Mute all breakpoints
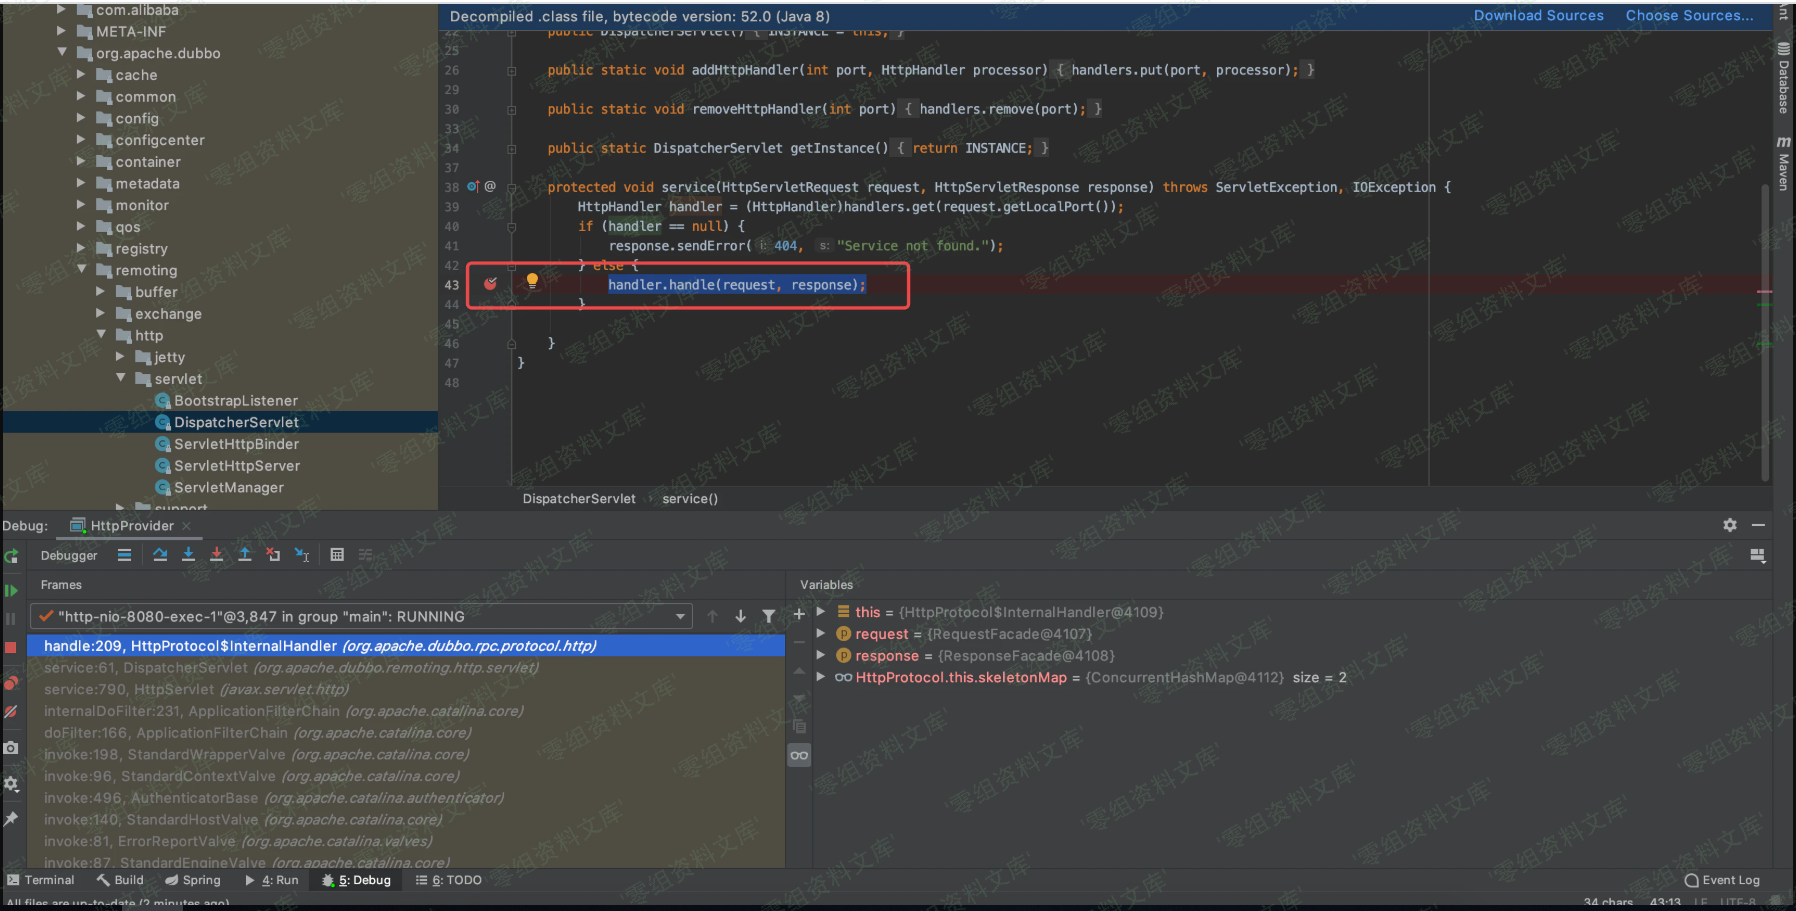This screenshot has width=1796, height=911. pyautogui.click(x=12, y=712)
